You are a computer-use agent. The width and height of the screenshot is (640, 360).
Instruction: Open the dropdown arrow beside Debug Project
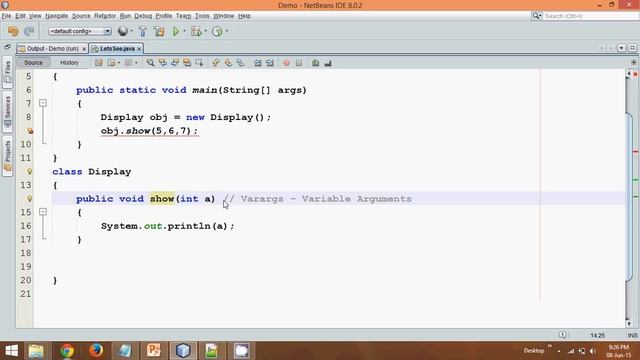pos(205,31)
